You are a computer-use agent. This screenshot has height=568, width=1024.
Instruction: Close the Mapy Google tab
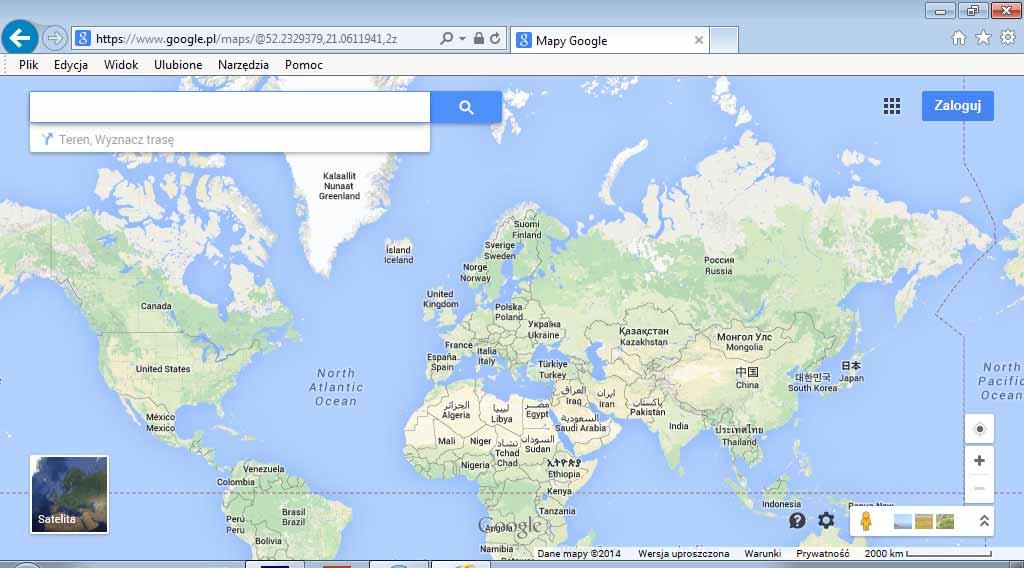pos(699,40)
